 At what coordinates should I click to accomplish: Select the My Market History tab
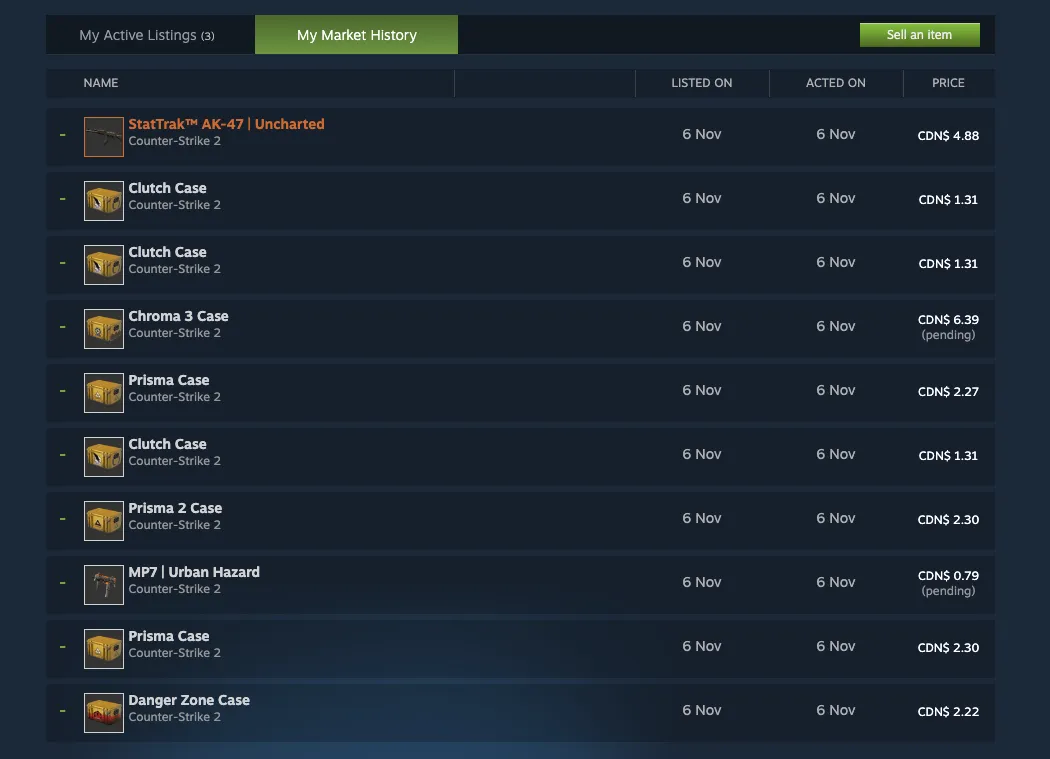pos(356,34)
